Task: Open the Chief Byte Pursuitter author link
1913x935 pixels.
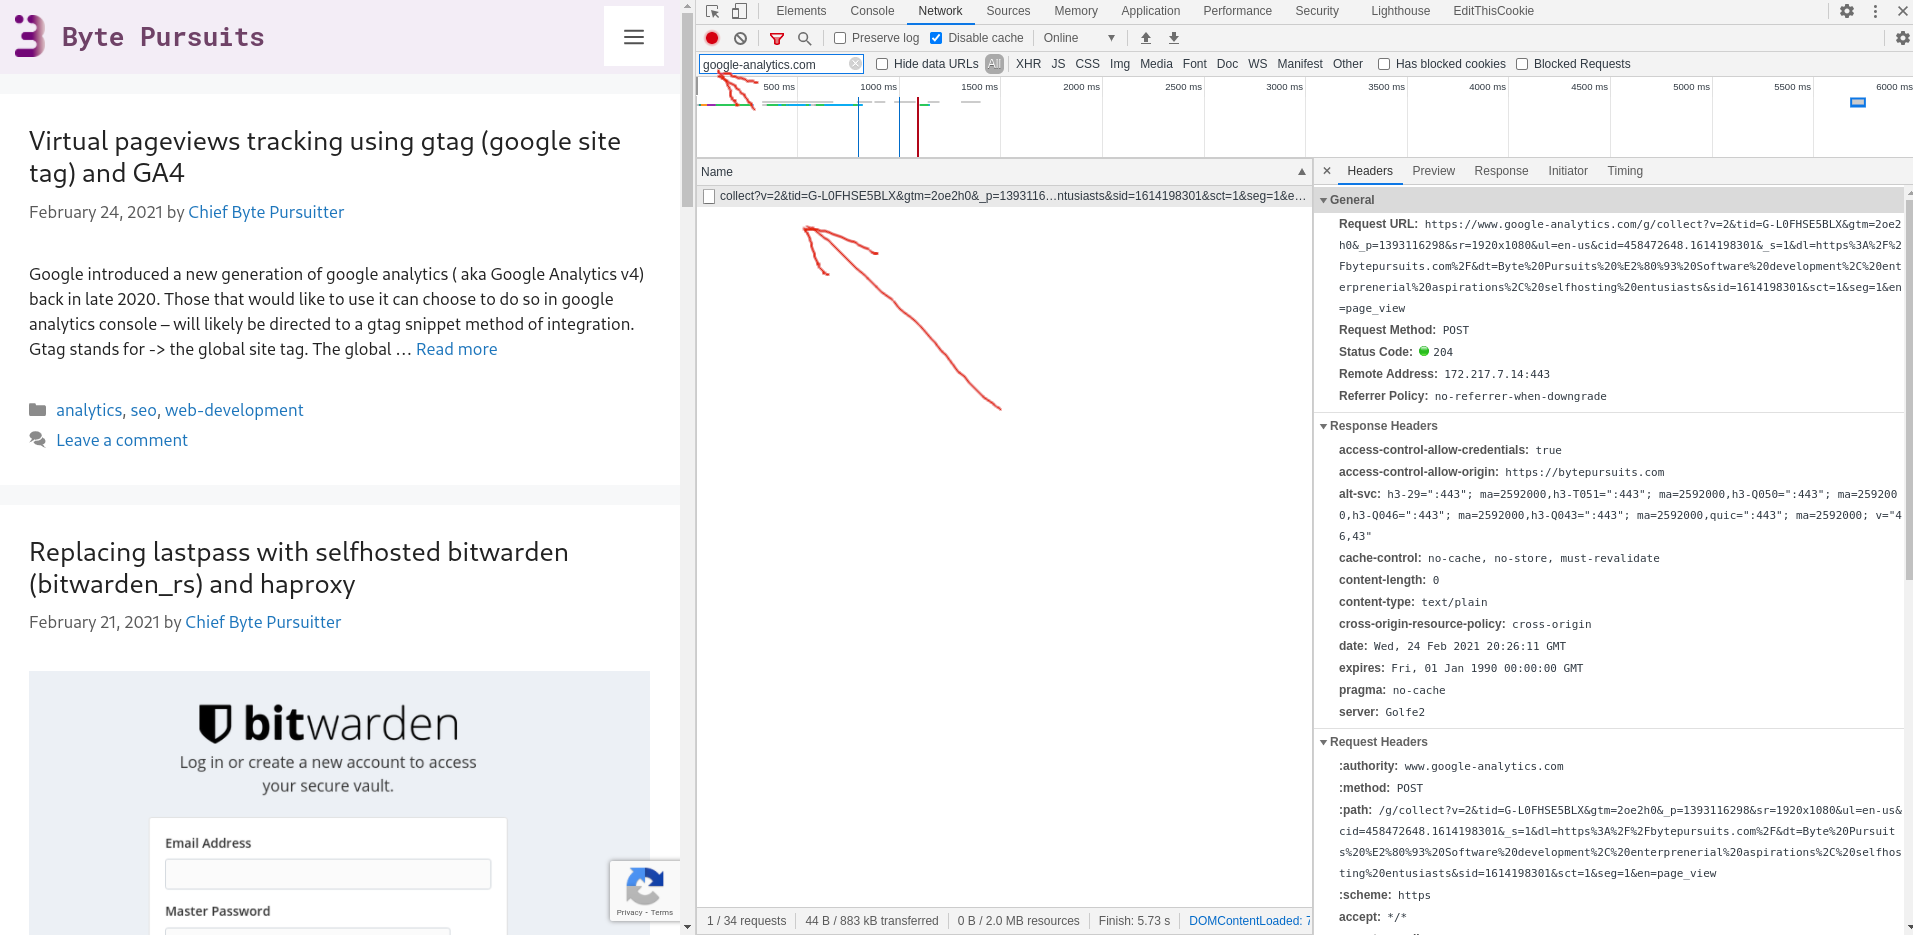Action: pos(266,212)
